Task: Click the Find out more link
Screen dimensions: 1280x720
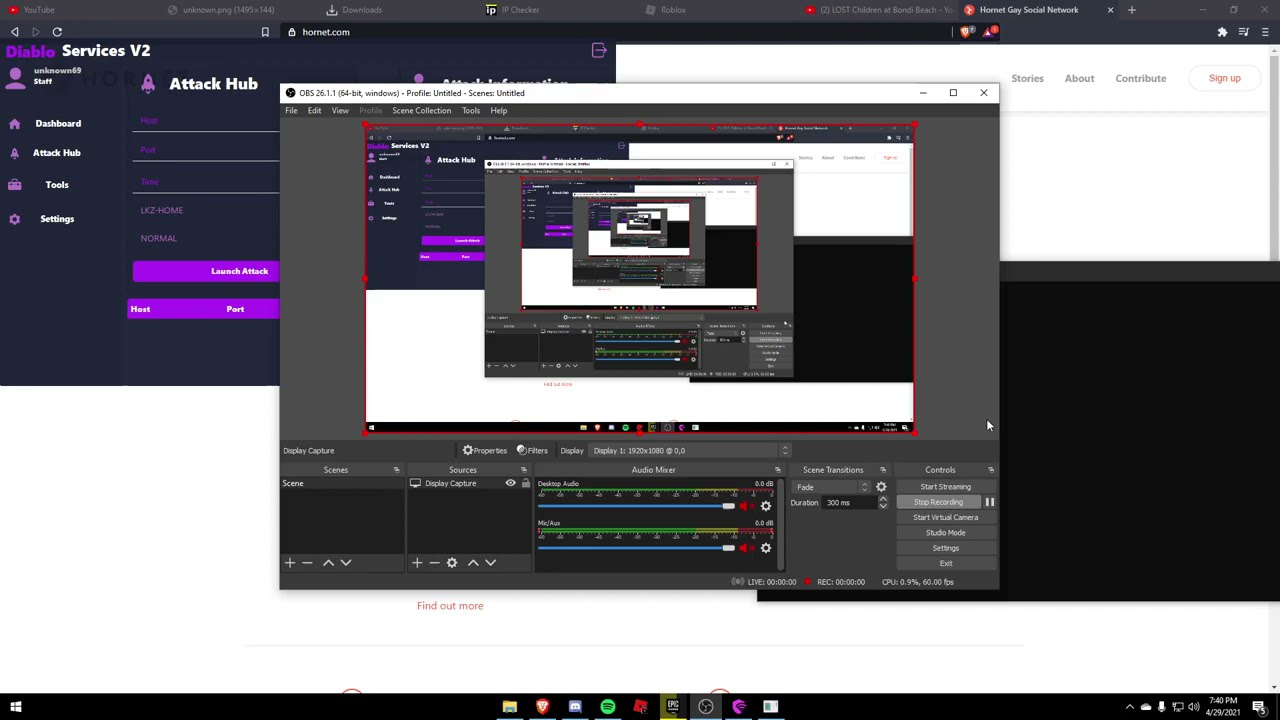Action: (x=450, y=606)
